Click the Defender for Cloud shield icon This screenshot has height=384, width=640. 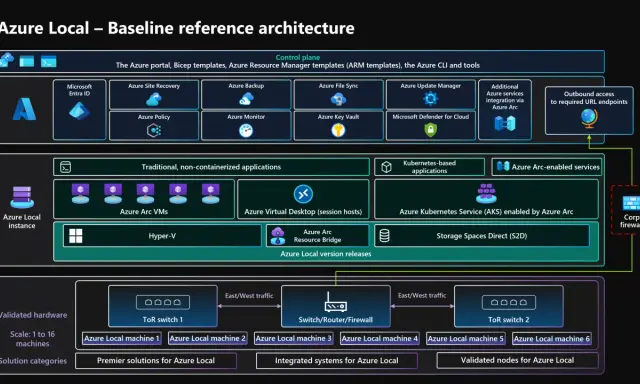tap(431, 130)
